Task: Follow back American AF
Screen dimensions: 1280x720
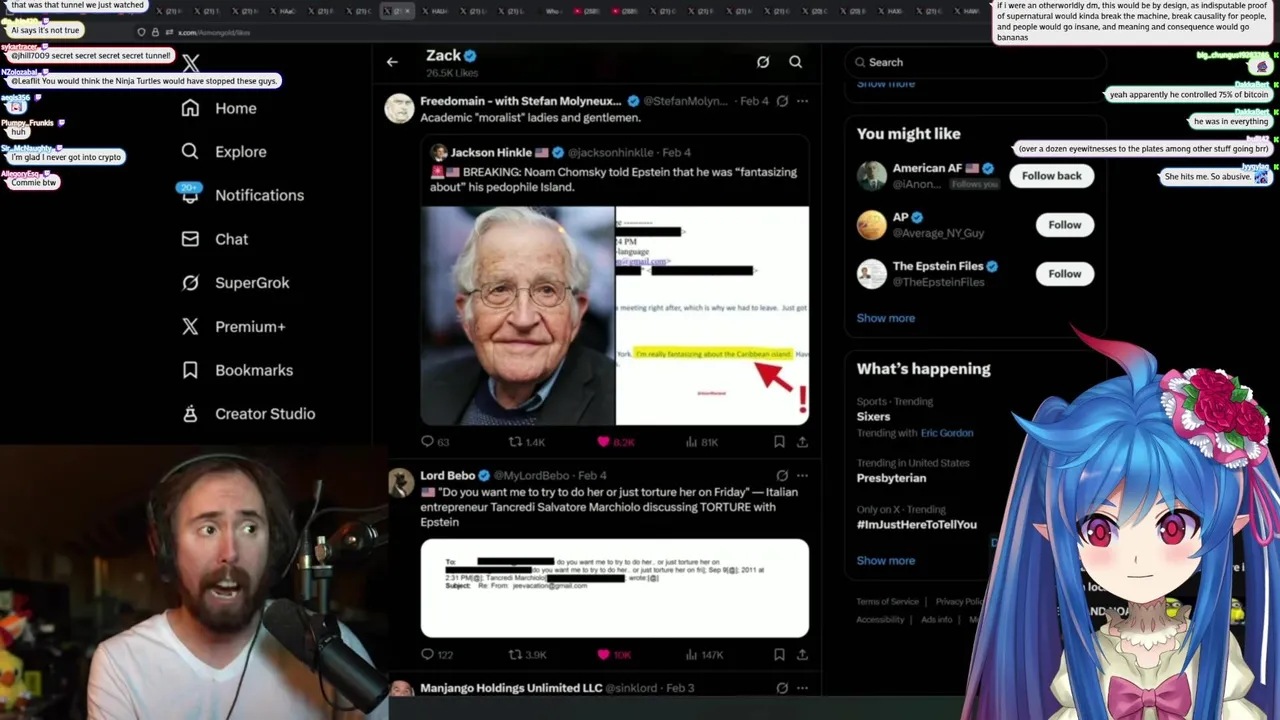Action: pos(1052,176)
